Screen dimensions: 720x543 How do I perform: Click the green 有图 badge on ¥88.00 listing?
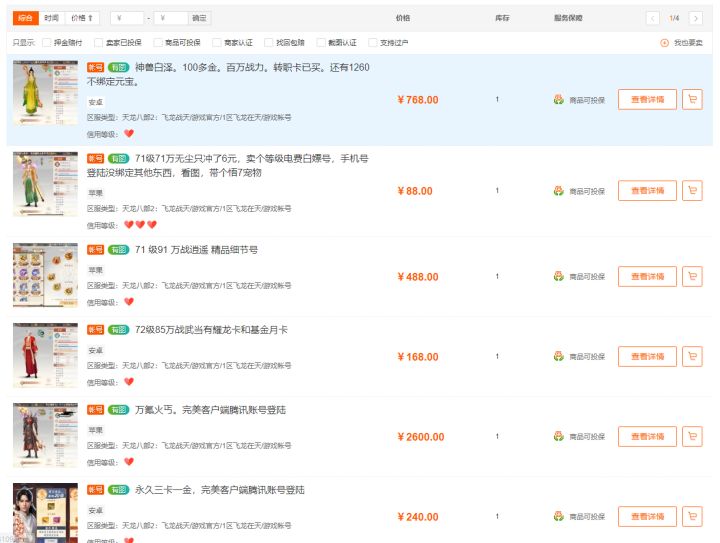click(118, 158)
